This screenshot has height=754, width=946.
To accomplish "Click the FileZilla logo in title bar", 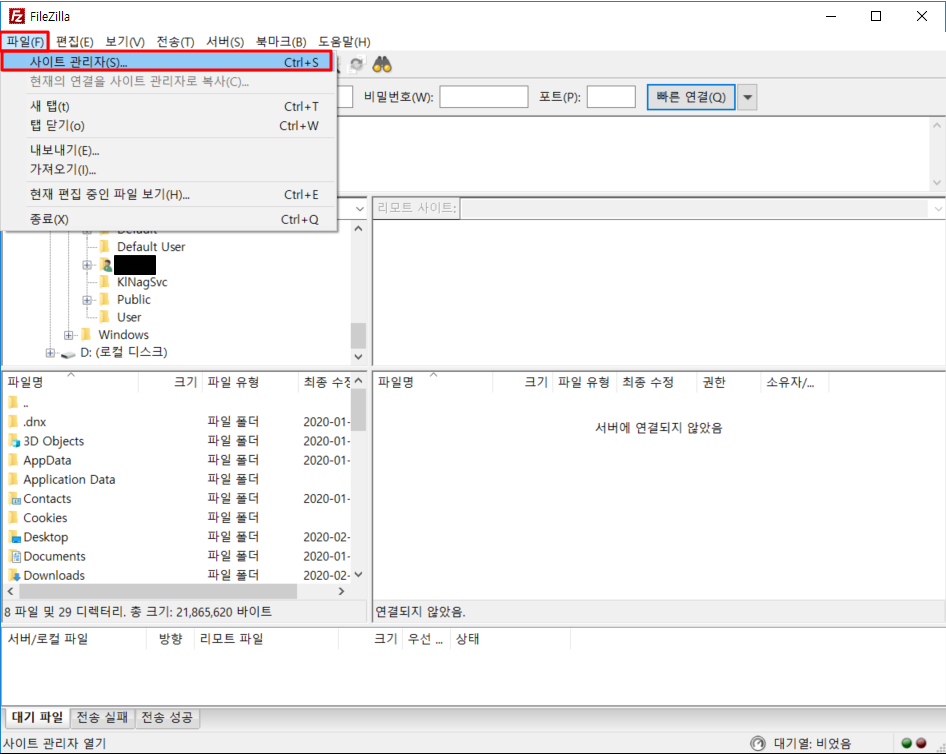I will tap(16, 16).
